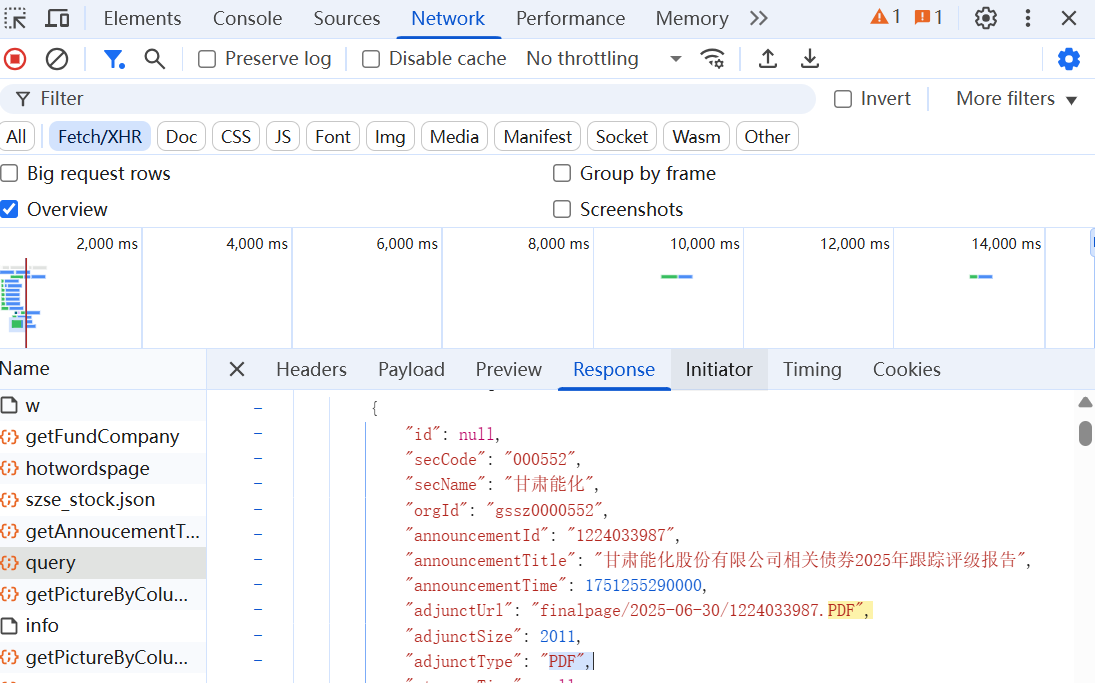Select the getFundCompany request
The width and height of the screenshot is (1095, 683).
tap(102, 437)
